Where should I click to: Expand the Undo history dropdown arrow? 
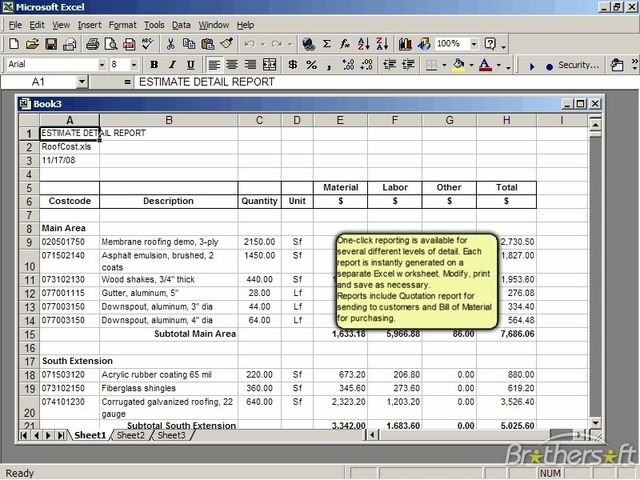[263, 44]
